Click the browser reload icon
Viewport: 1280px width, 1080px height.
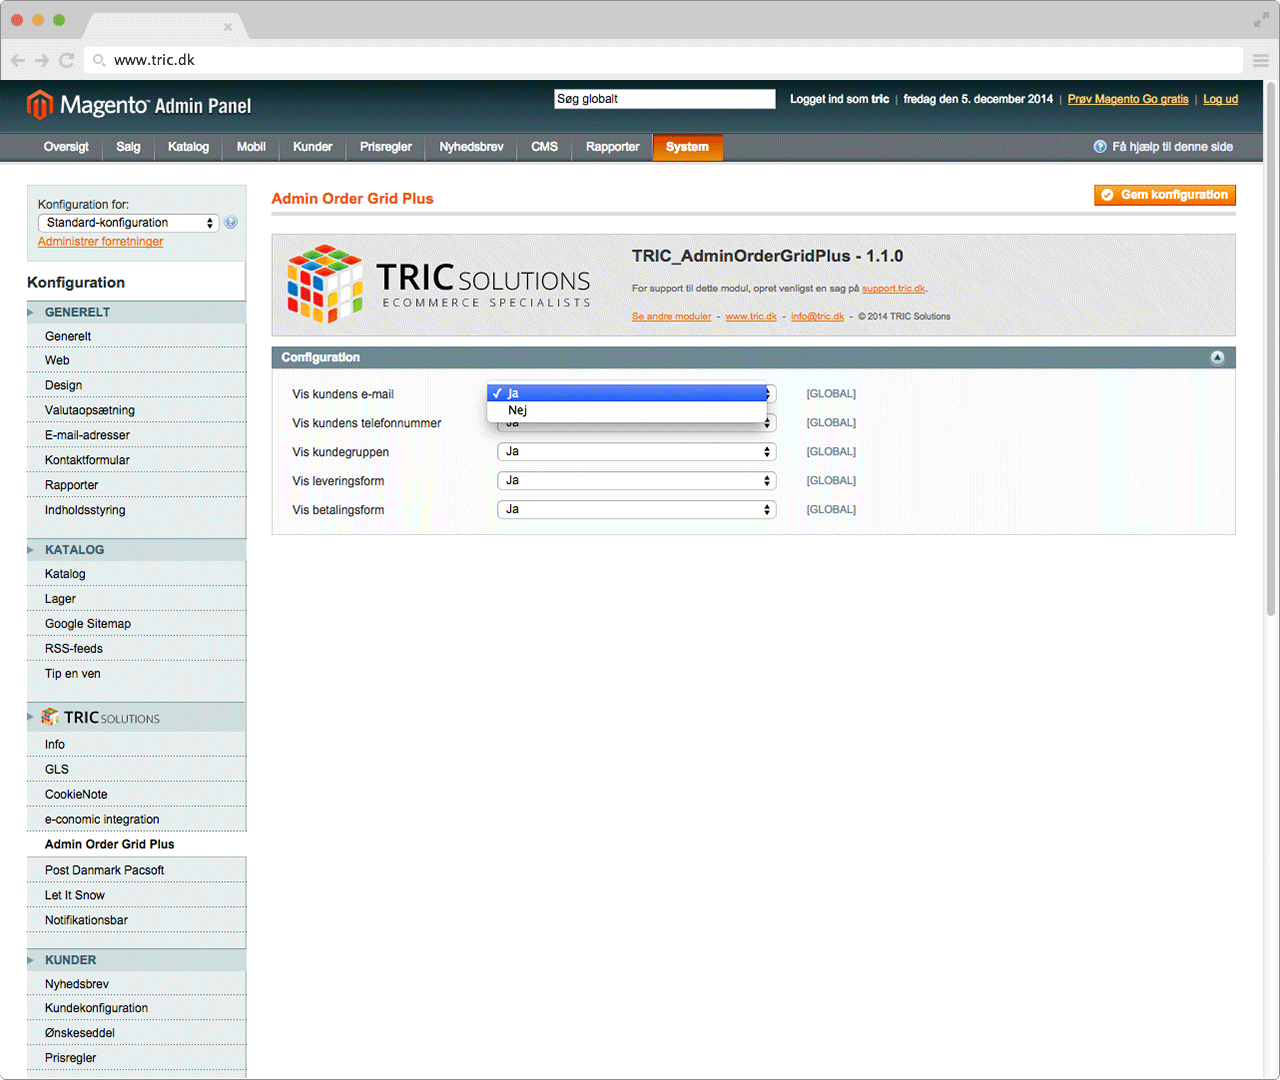coord(67,60)
